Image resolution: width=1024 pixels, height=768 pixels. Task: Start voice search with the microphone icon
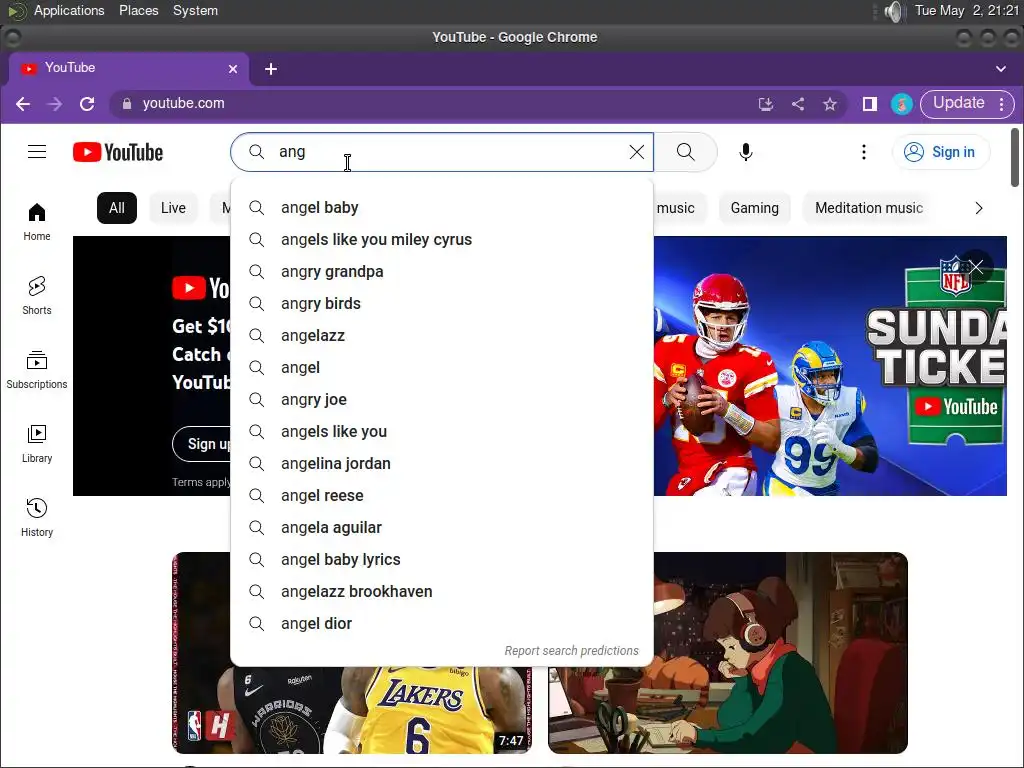746,152
